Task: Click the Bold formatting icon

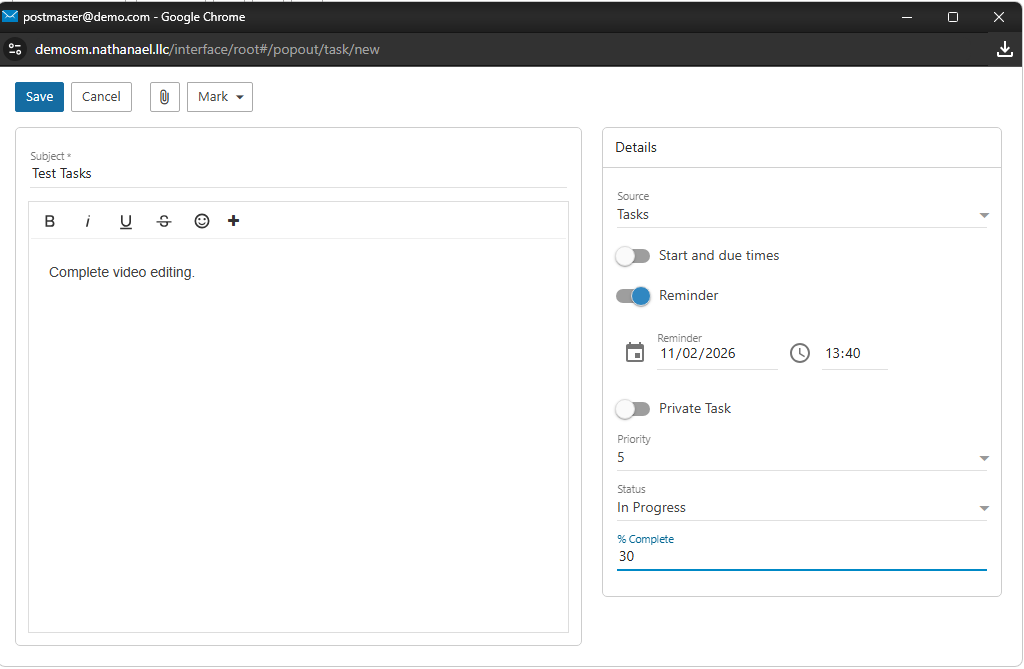Action: coord(50,221)
